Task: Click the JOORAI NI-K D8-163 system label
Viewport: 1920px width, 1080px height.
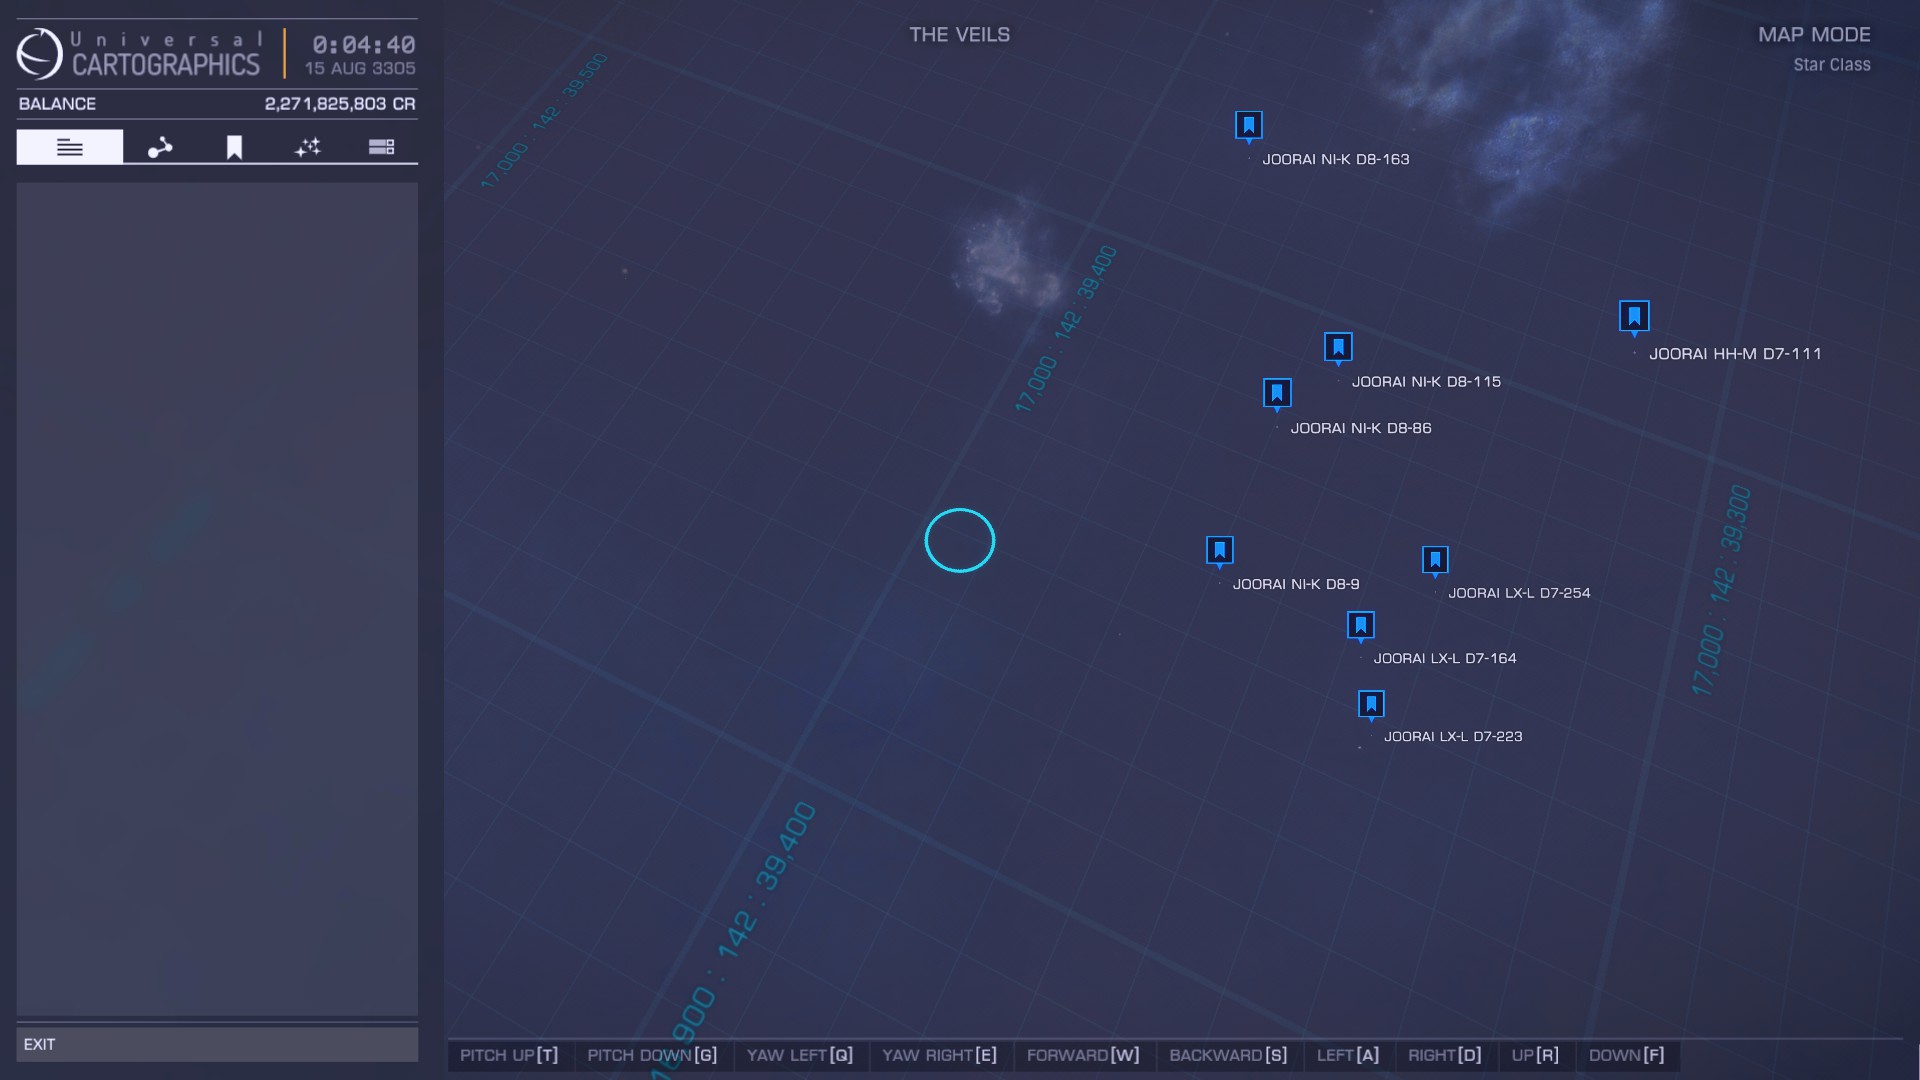Action: [1336, 159]
